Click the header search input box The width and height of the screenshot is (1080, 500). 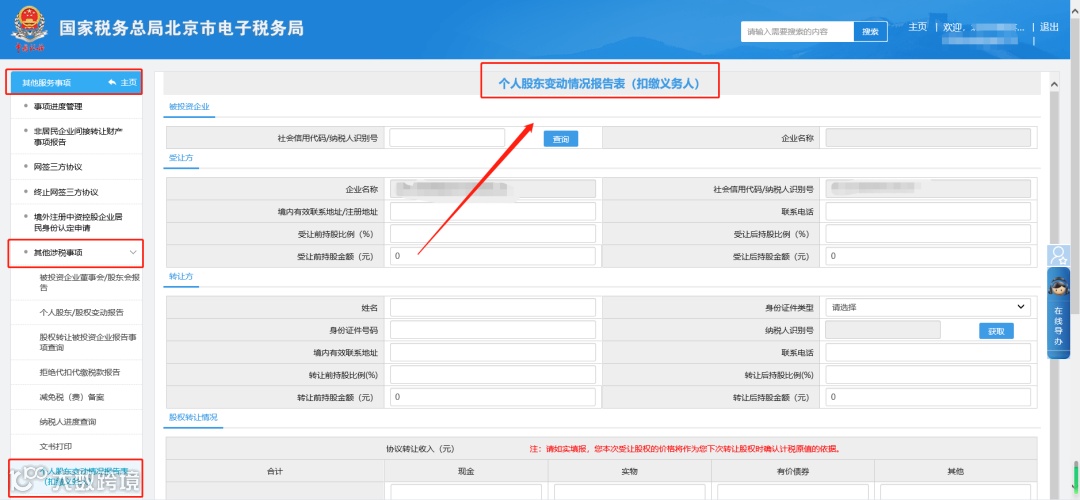coord(798,32)
